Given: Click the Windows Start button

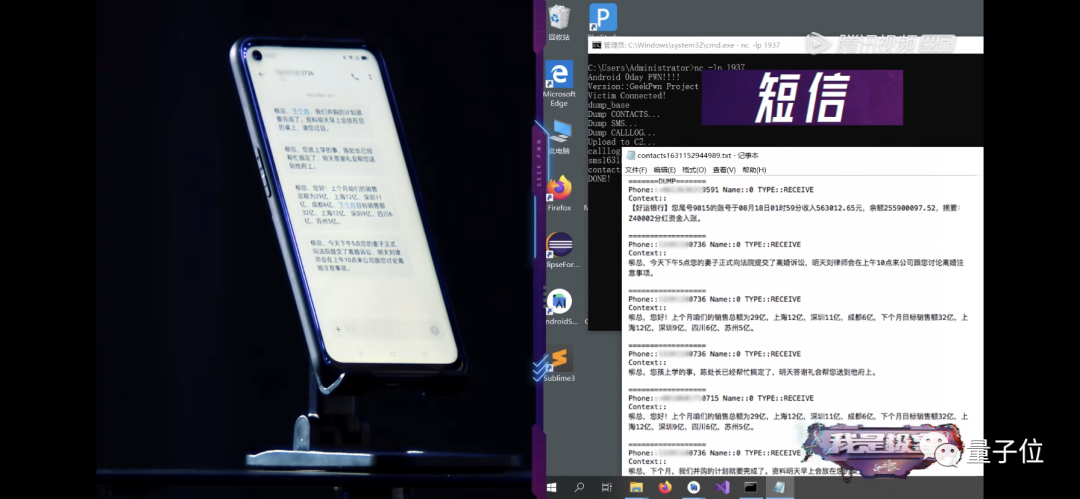Looking at the screenshot, I should 551,487.
